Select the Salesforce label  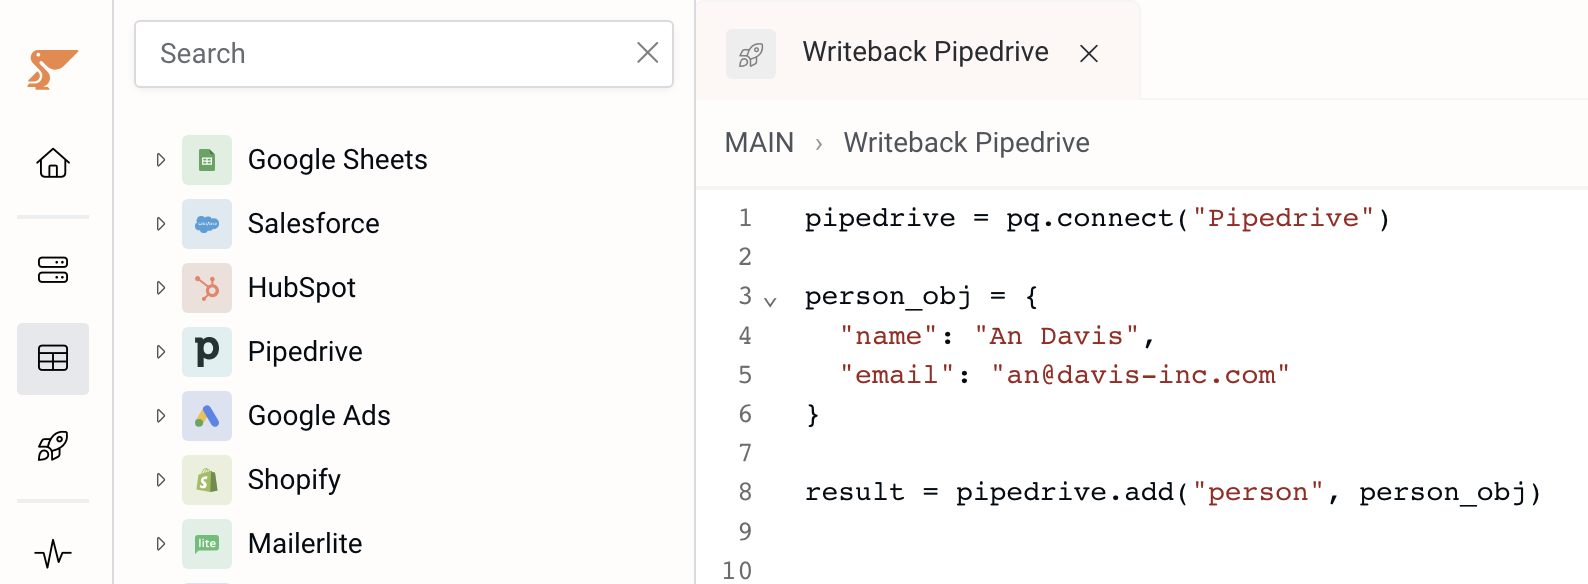click(x=313, y=224)
